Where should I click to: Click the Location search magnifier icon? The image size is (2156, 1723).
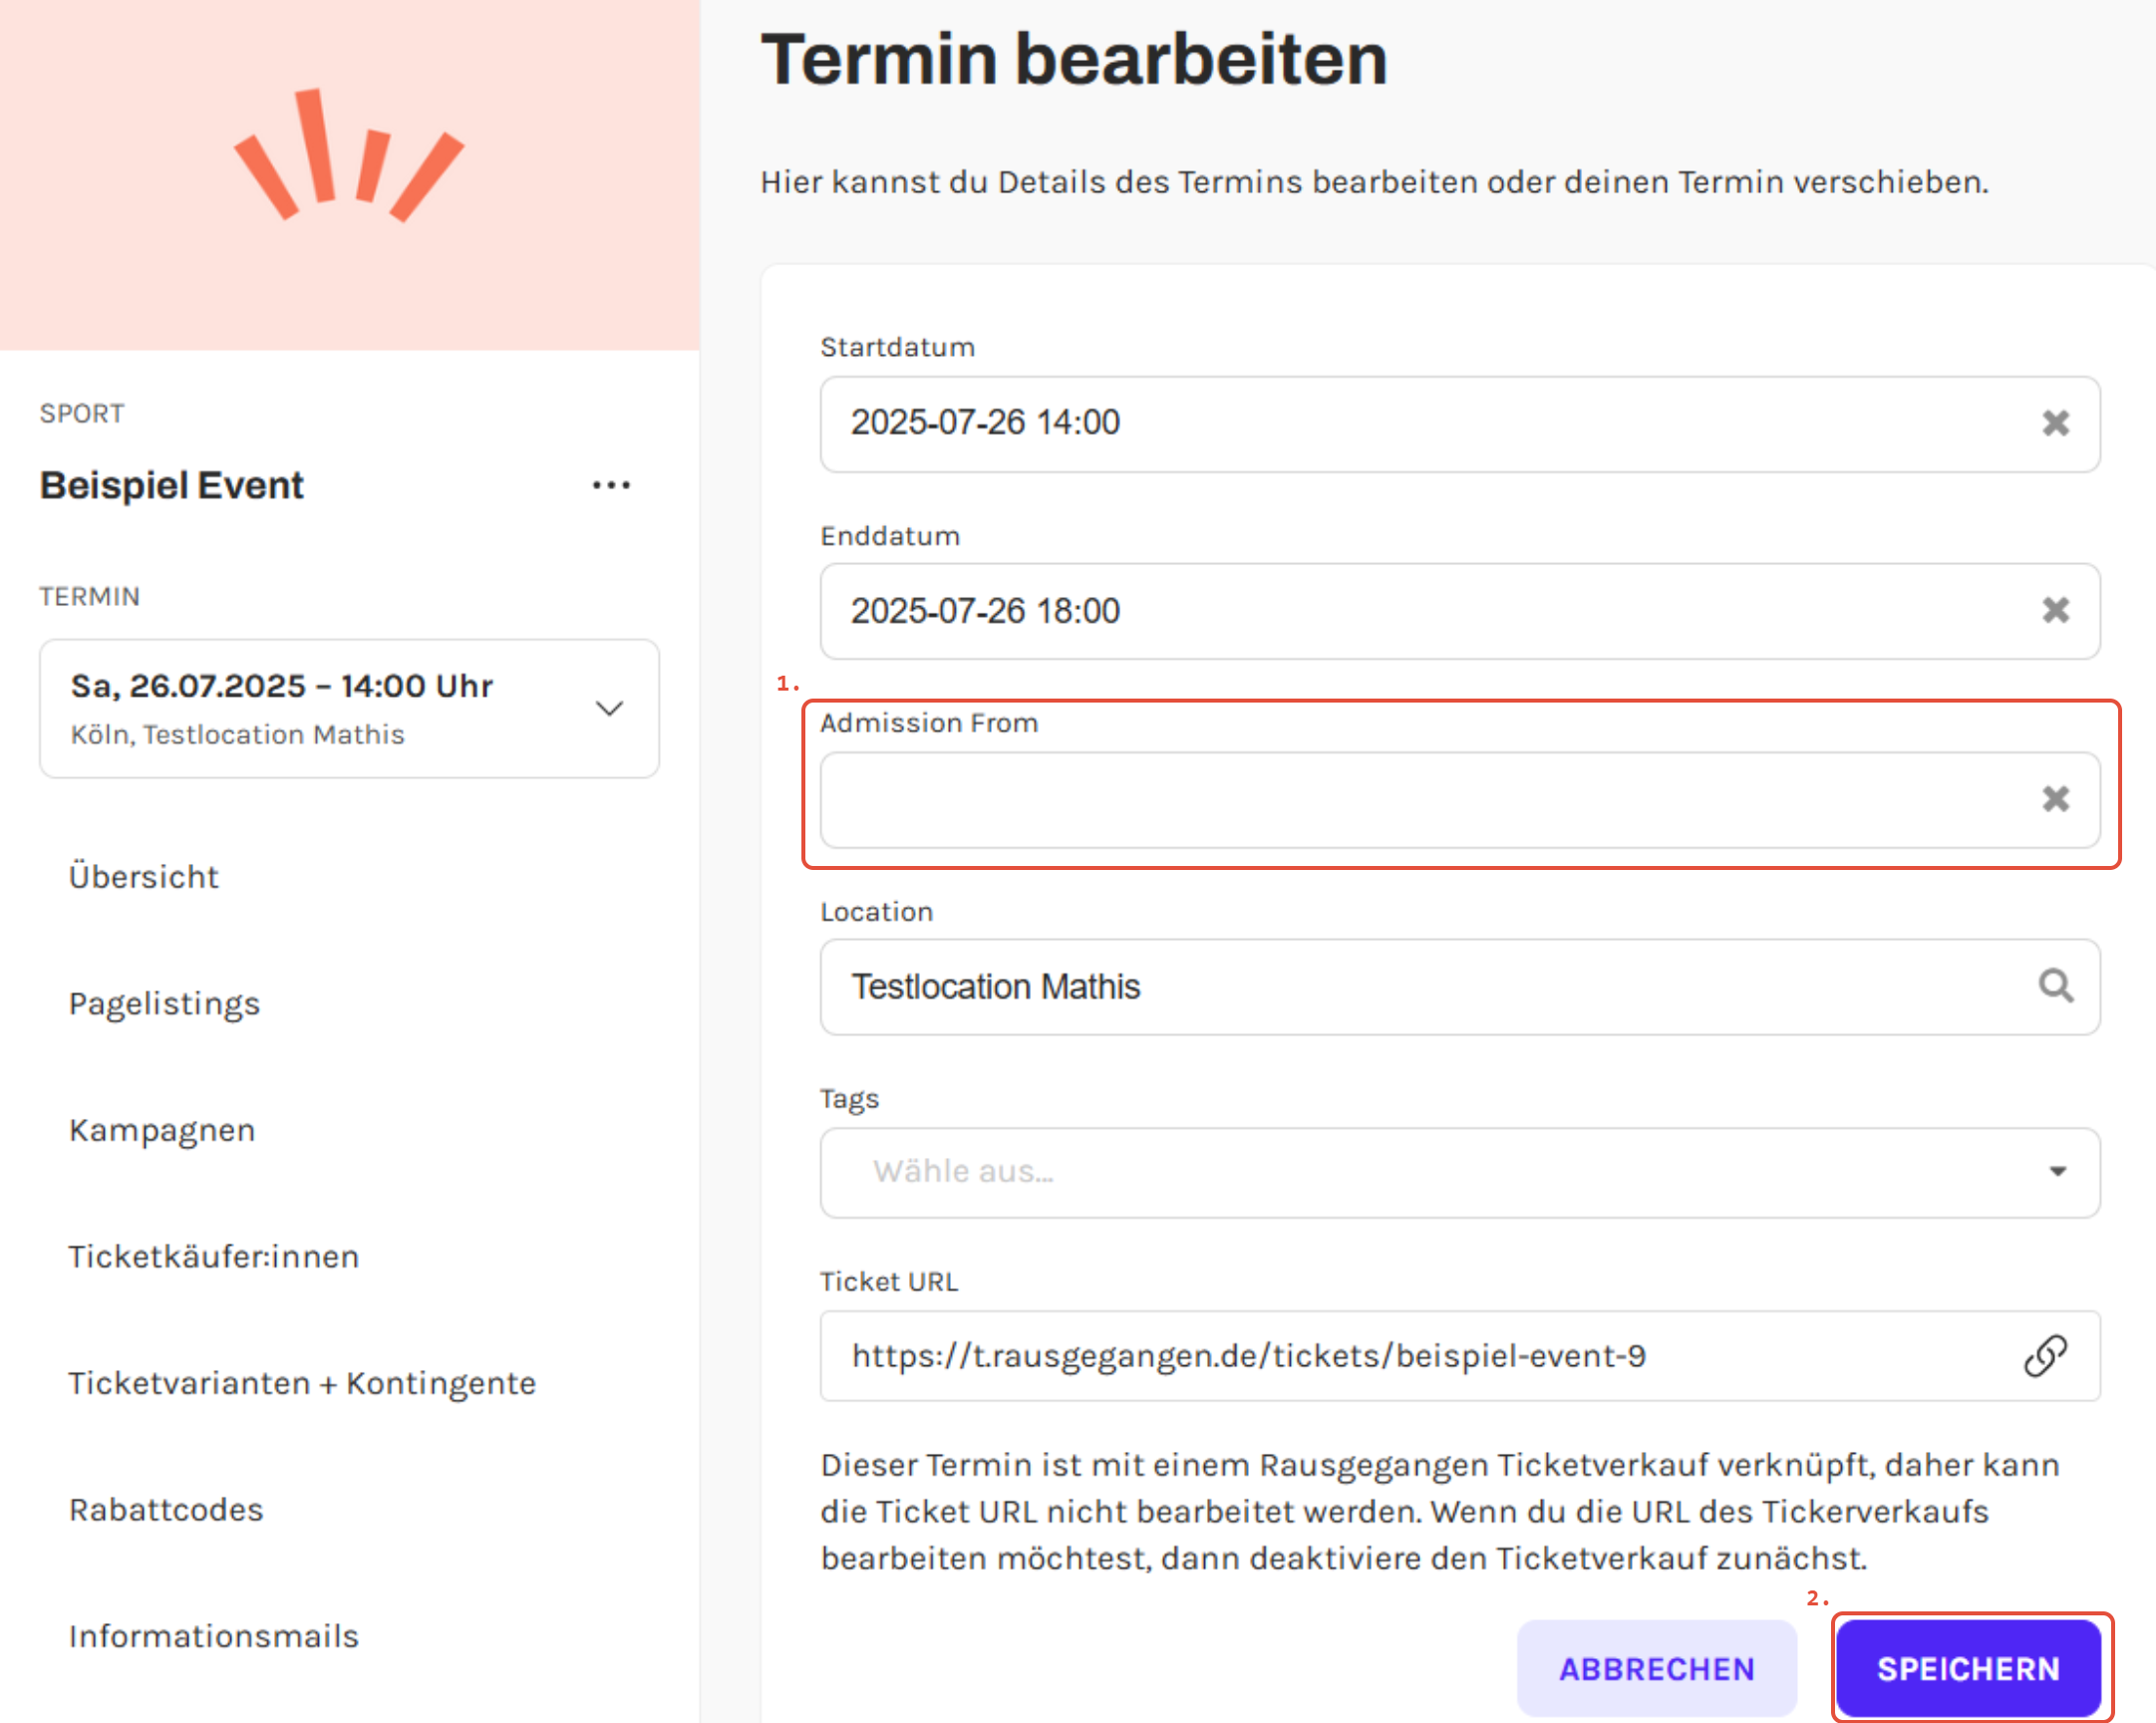[2055, 986]
